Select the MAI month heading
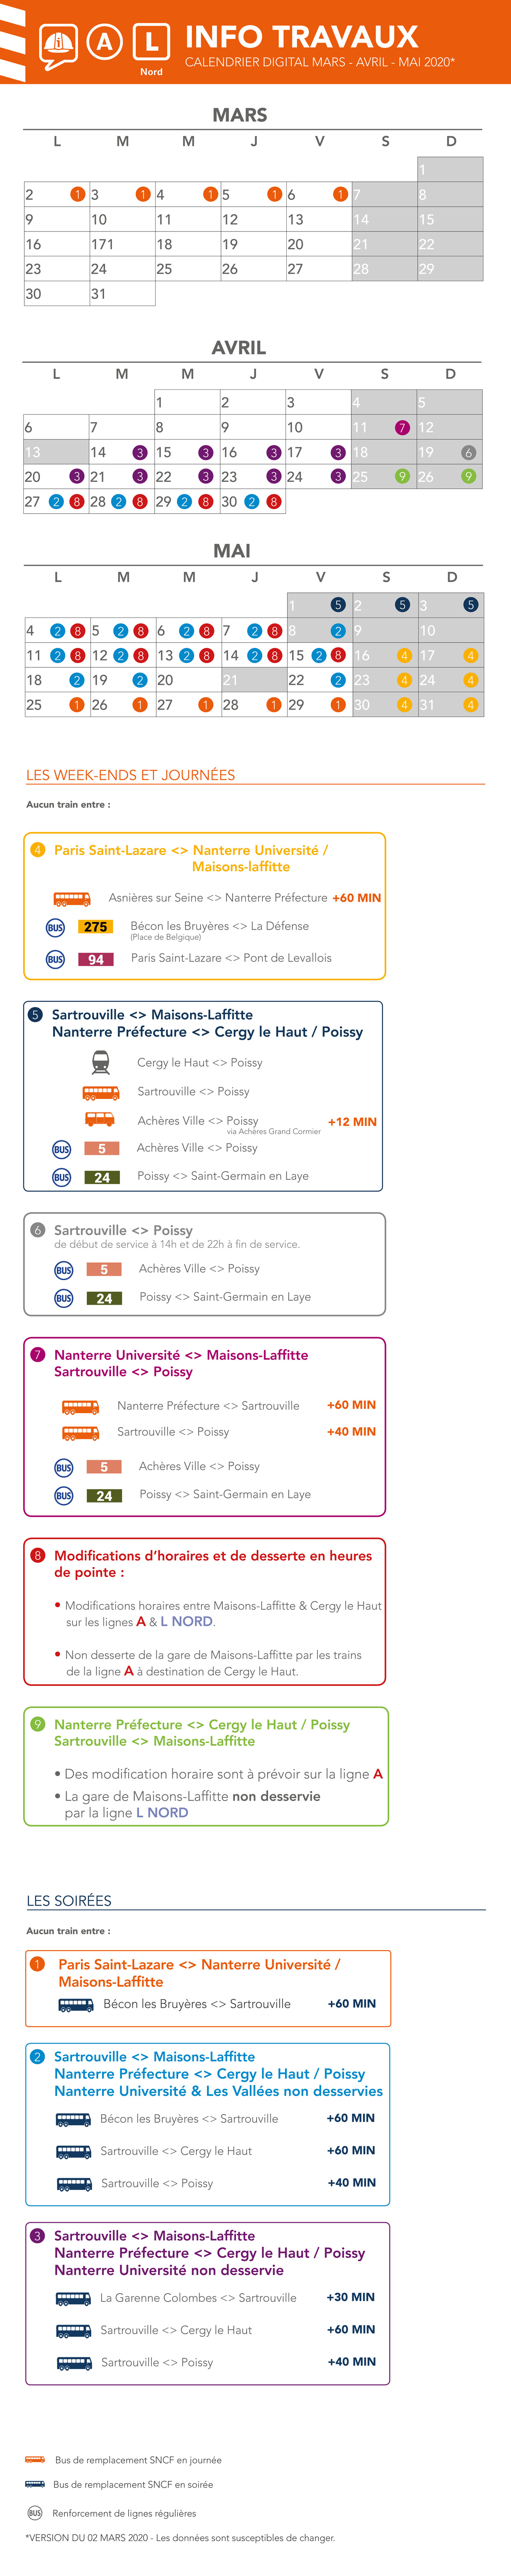511x2576 pixels. pyautogui.click(x=232, y=551)
